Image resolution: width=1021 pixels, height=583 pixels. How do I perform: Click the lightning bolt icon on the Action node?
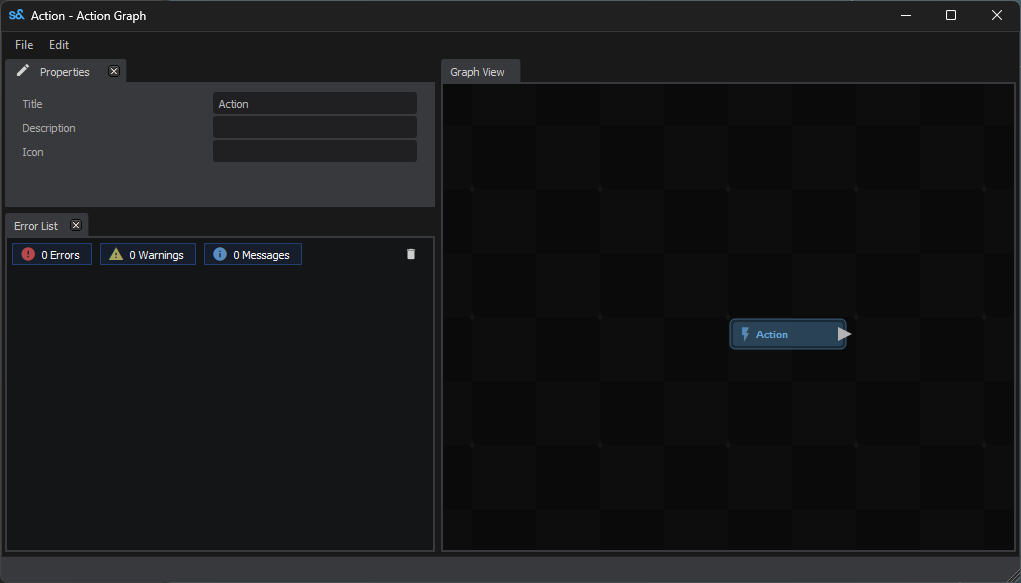[x=746, y=333]
